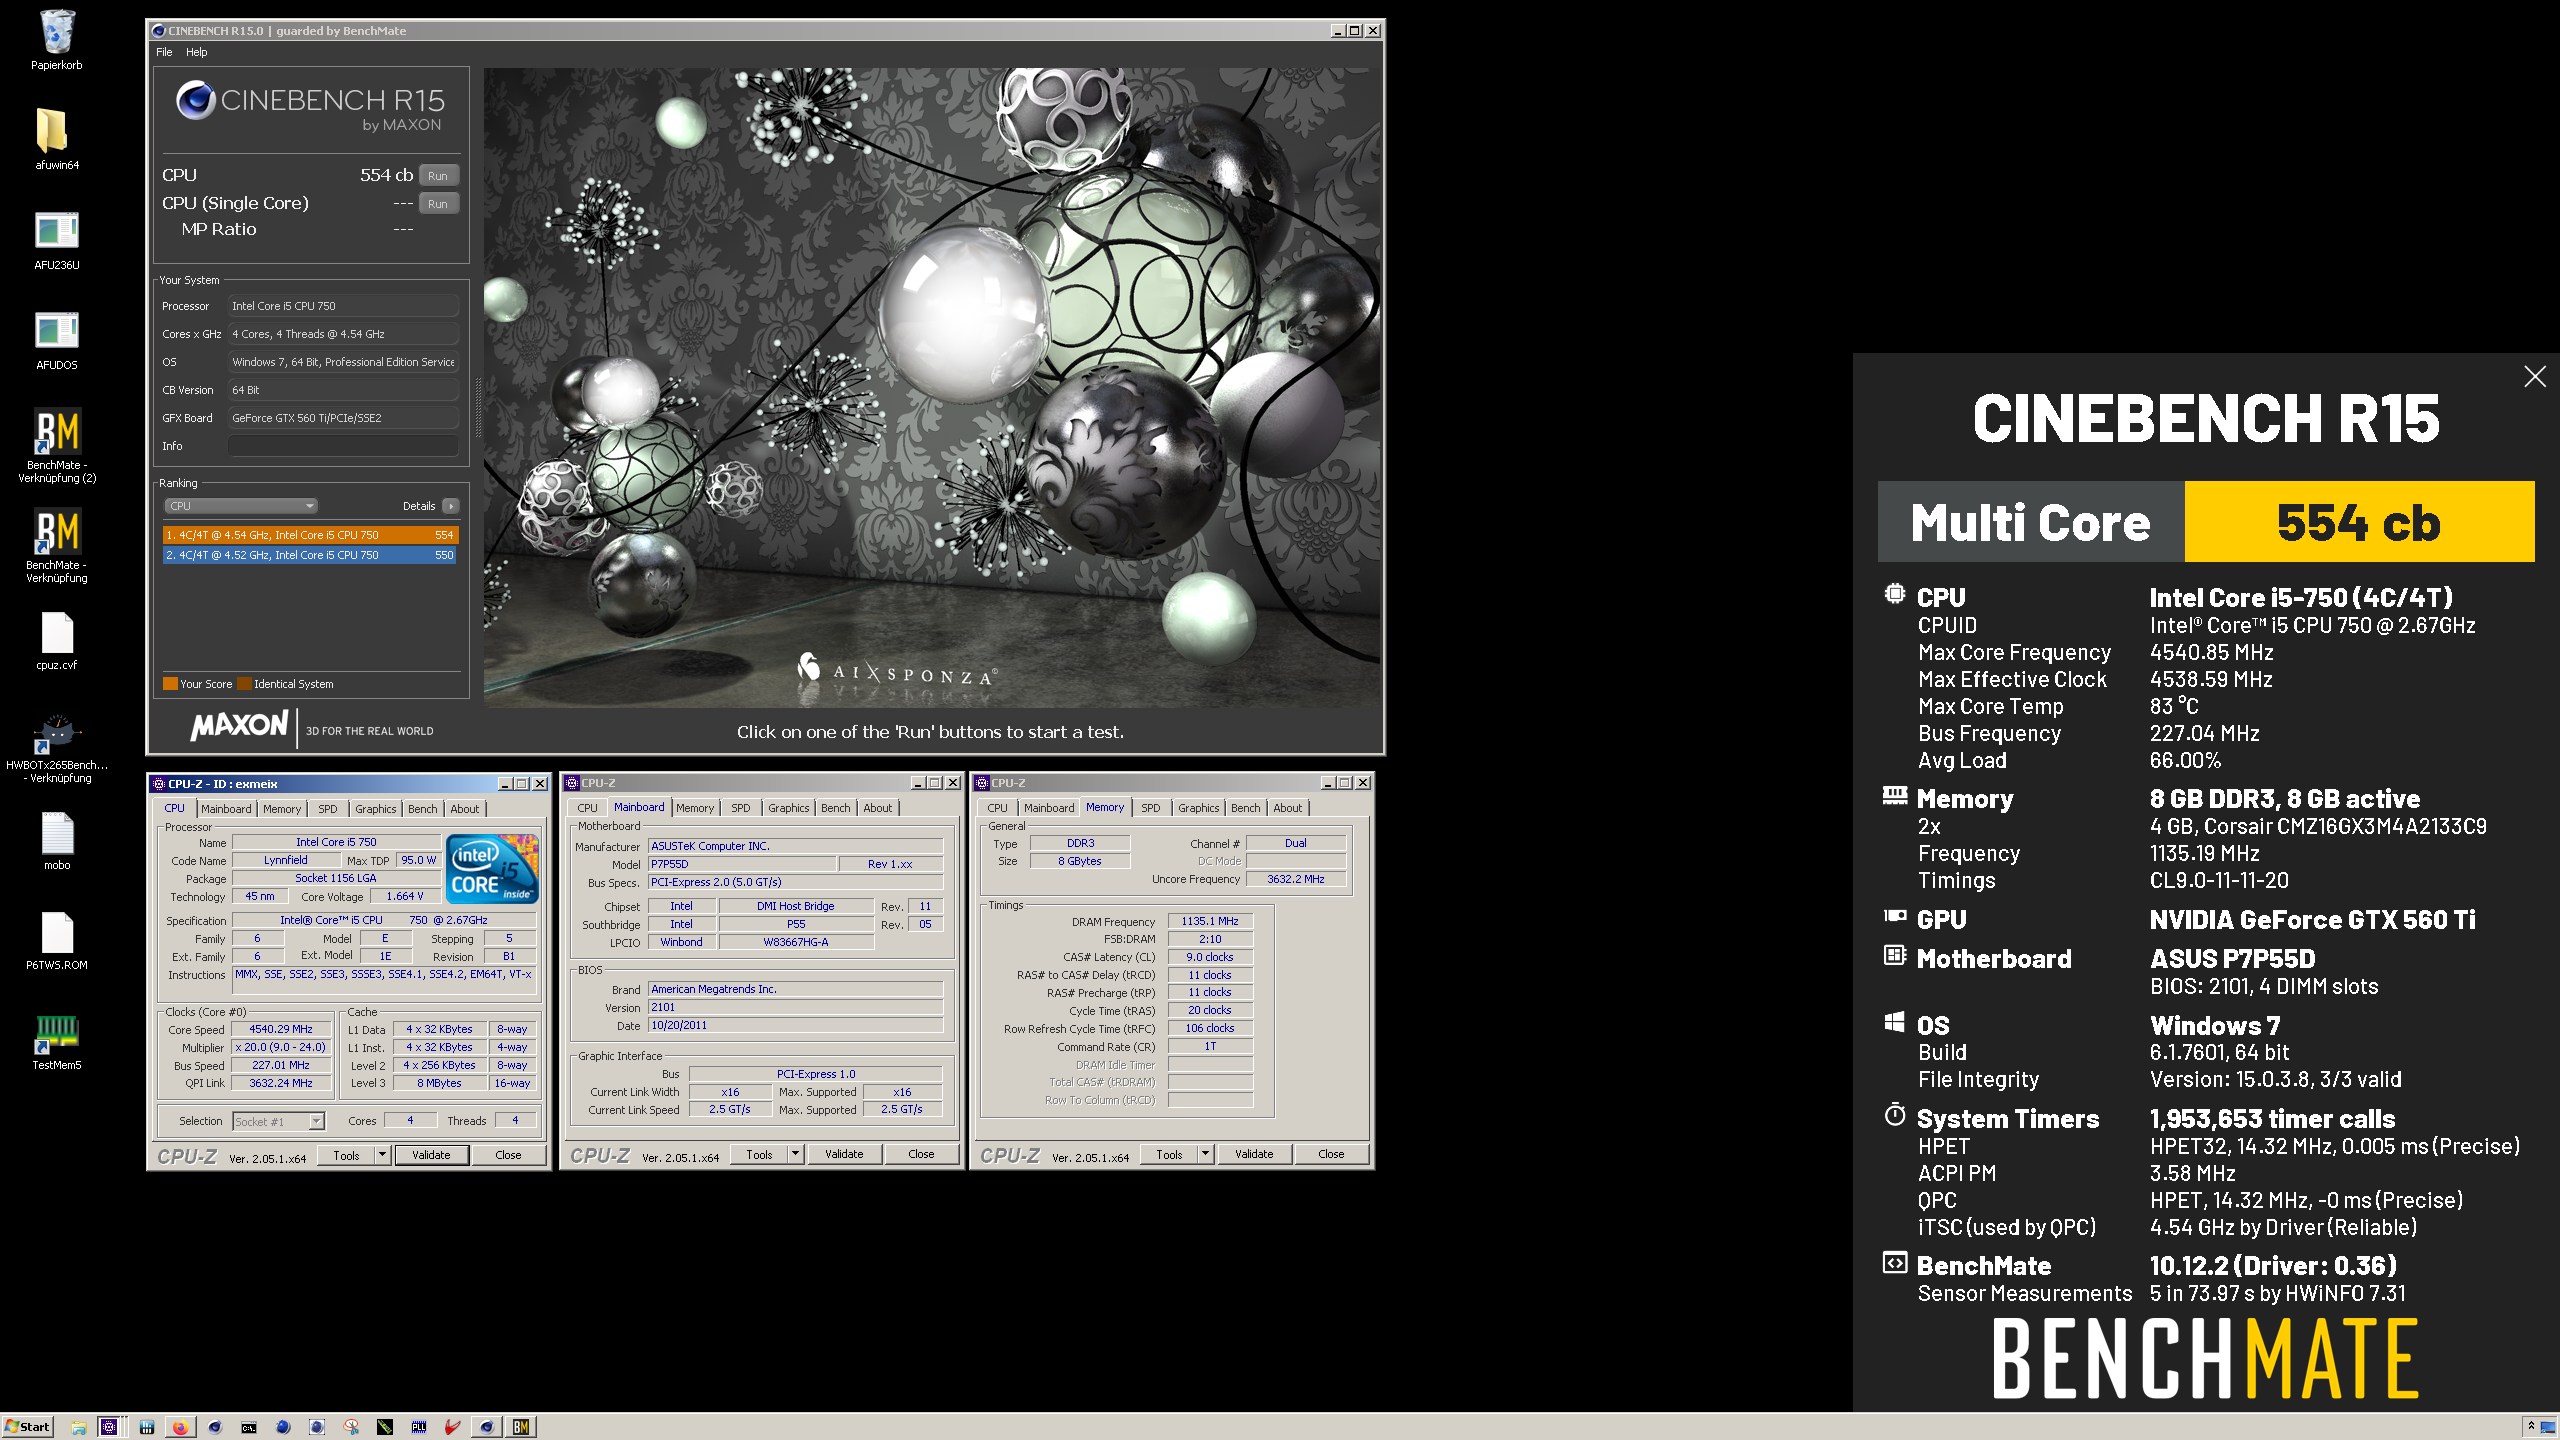Image resolution: width=2560 pixels, height=1440 pixels.
Task: Click Close button in right CPU-Z Memory window
Action: (1331, 1154)
